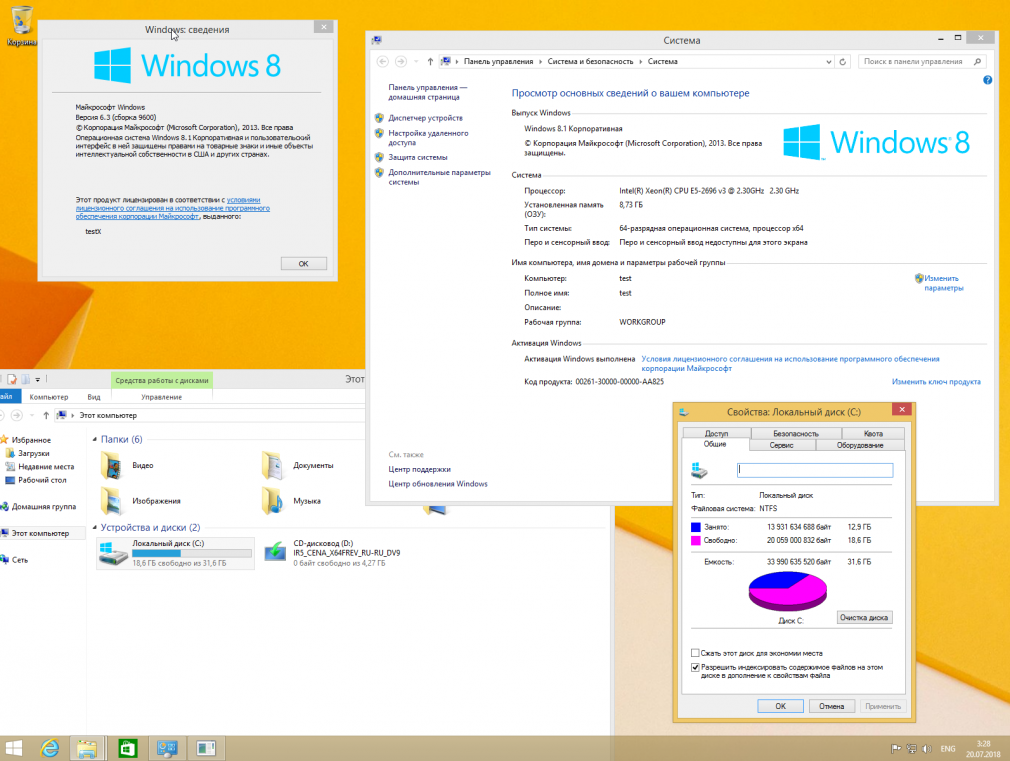This screenshot has width=1010, height=761.
Task: Click OK in disk properties dialog
Action: pos(780,706)
